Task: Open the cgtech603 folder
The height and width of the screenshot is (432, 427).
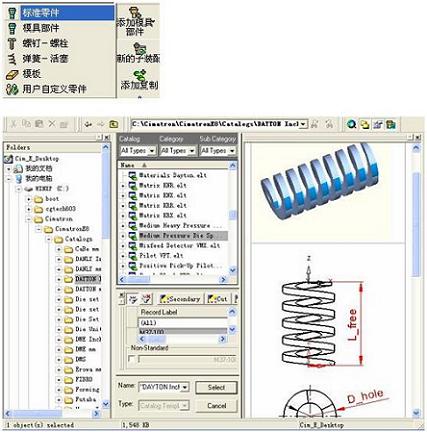Action: click(60, 209)
